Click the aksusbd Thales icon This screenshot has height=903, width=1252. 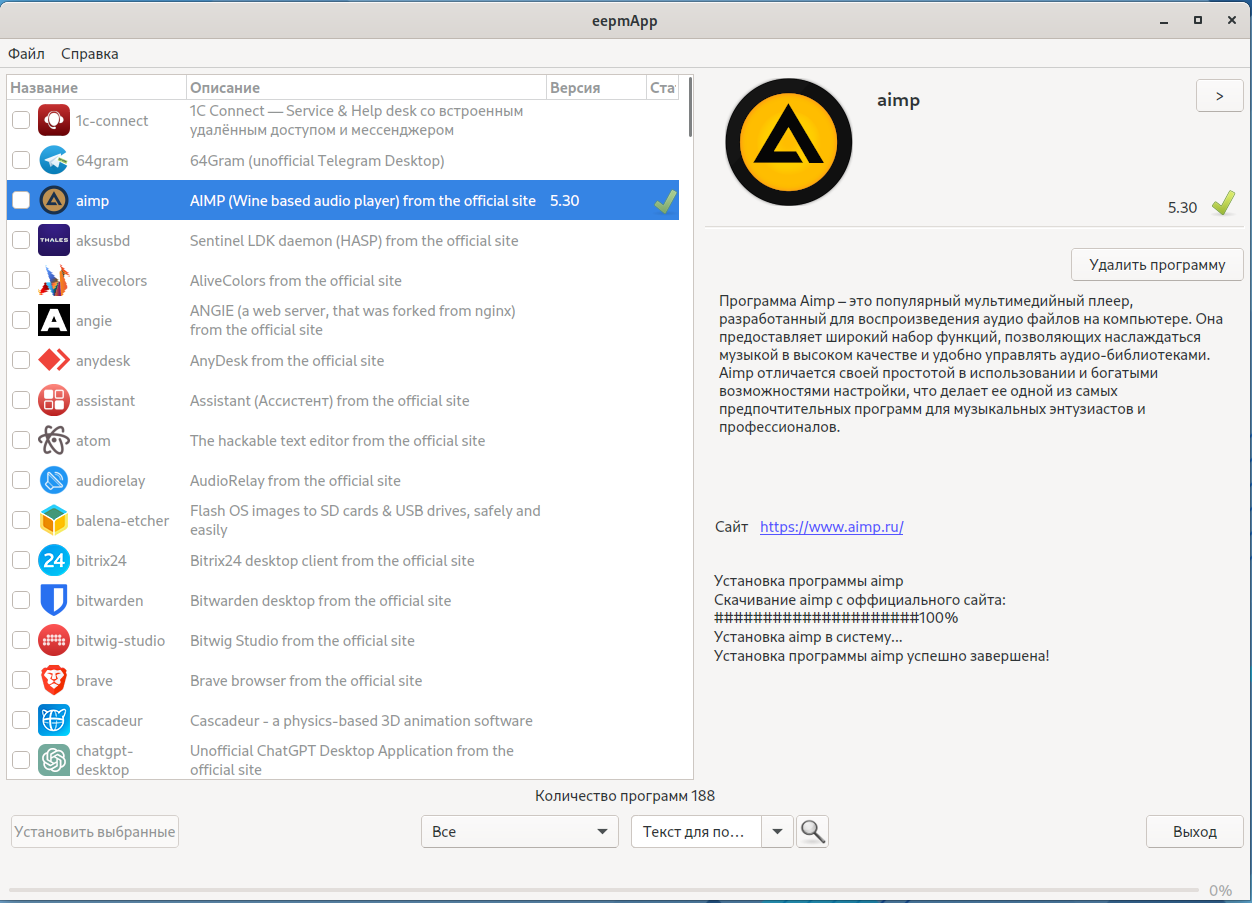54,240
